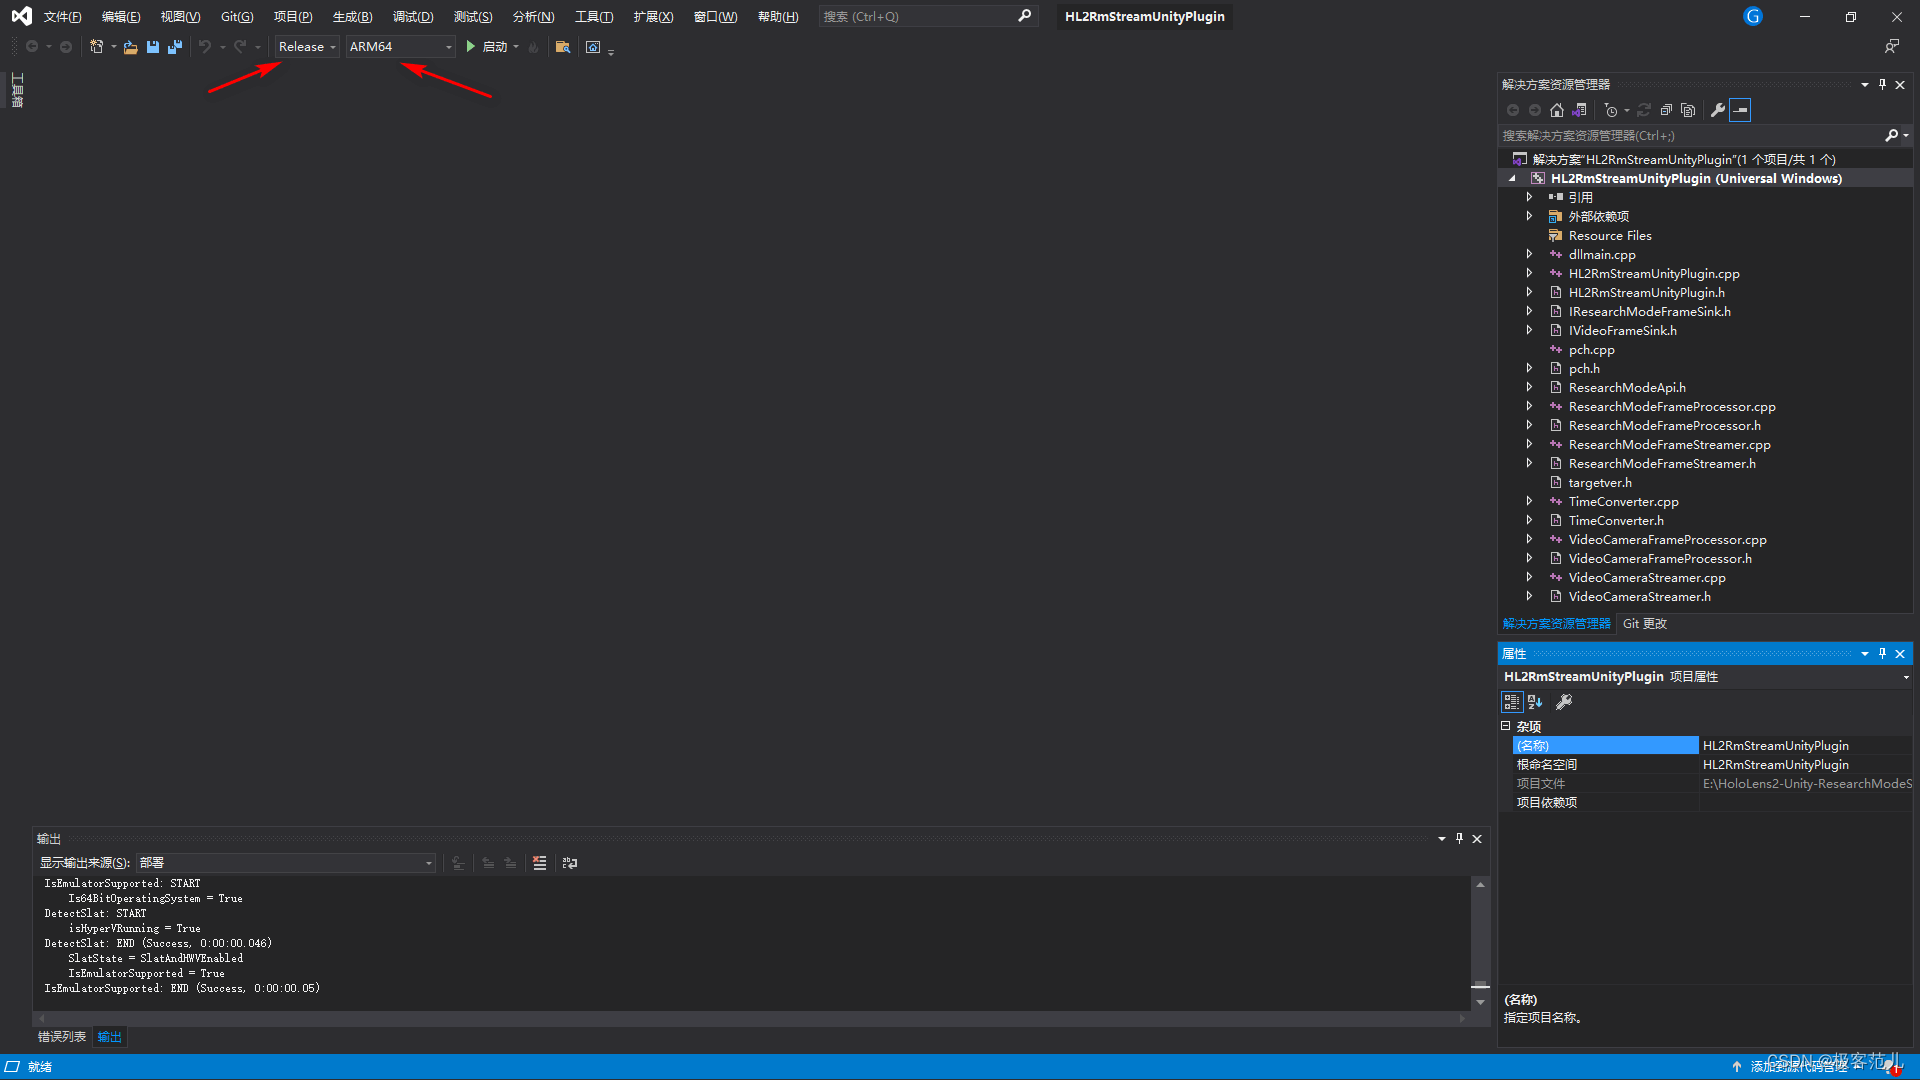The image size is (1920, 1080).
Task: Click the pin/unpin properties panel icon
Action: [1882, 653]
